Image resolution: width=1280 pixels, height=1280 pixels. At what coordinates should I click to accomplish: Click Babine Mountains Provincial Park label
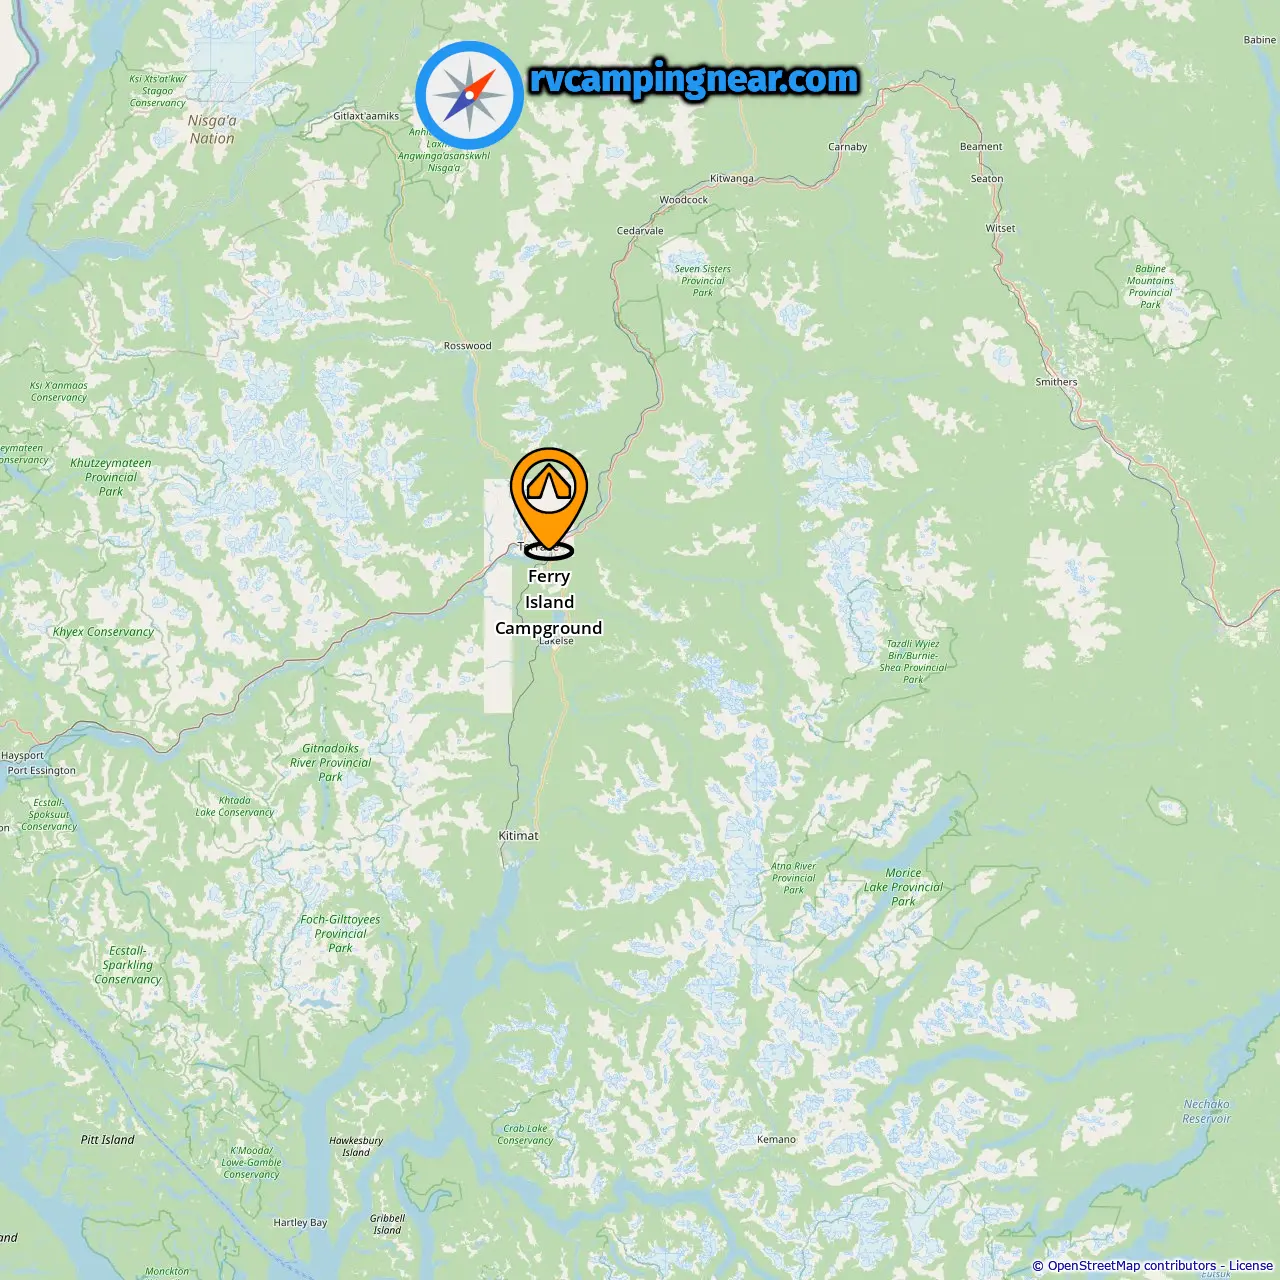pos(1151,287)
